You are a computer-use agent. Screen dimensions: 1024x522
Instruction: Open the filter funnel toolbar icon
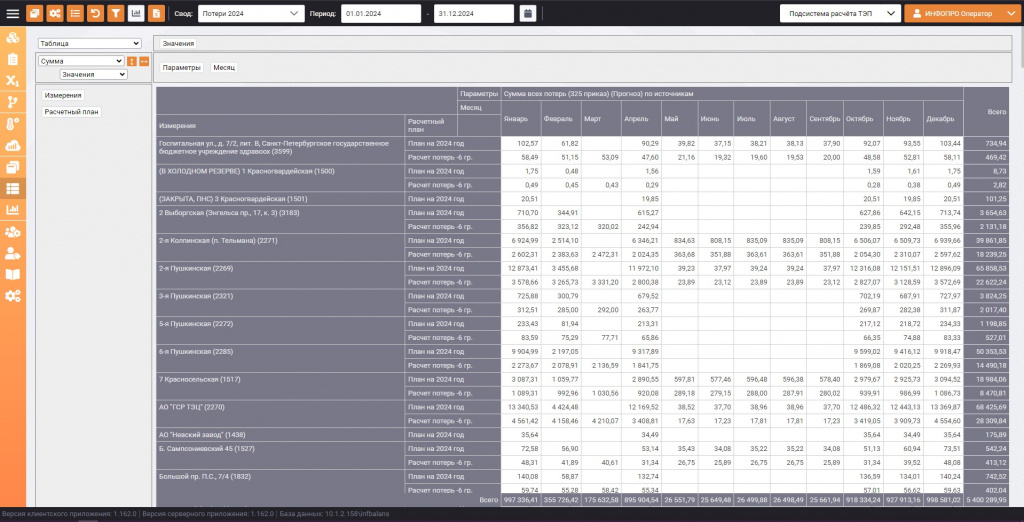tap(116, 13)
